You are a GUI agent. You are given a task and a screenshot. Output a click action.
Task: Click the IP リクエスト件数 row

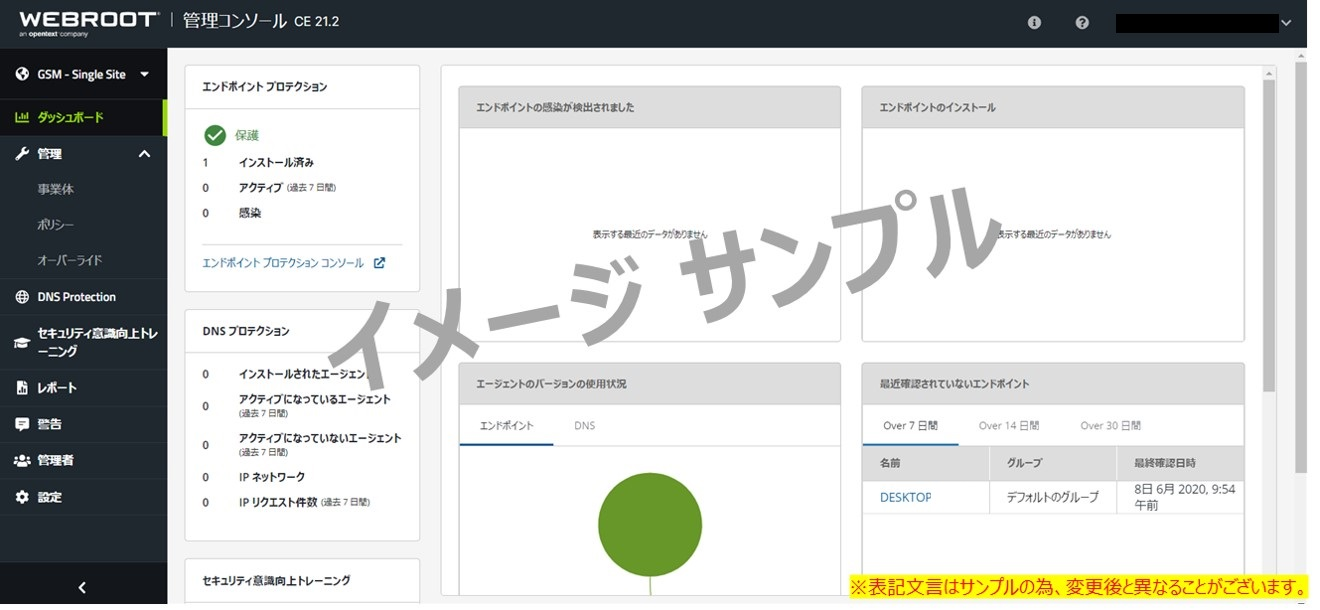[286, 502]
